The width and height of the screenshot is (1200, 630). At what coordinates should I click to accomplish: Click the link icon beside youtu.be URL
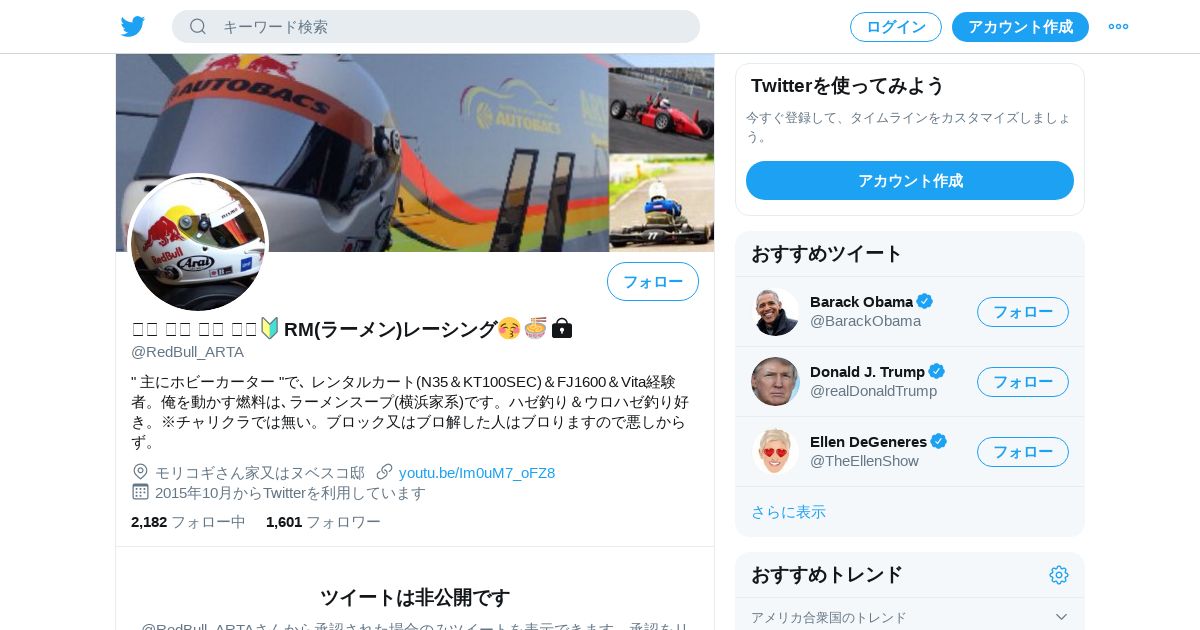point(385,472)
